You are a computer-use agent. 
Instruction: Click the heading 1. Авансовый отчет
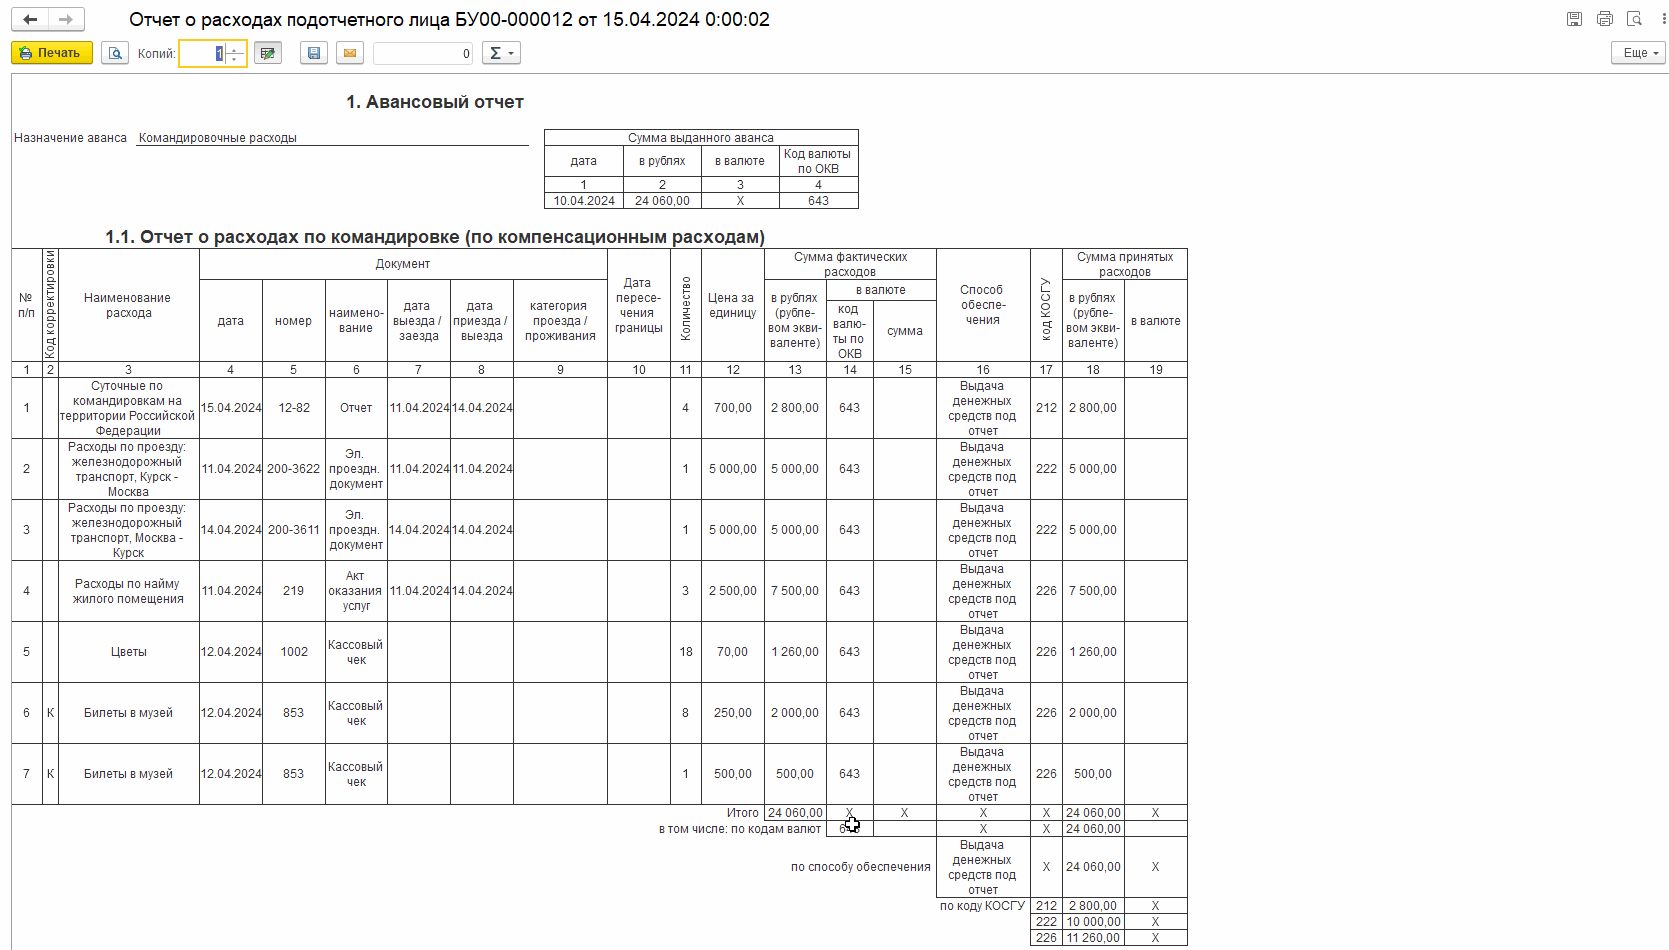(435, 102)
